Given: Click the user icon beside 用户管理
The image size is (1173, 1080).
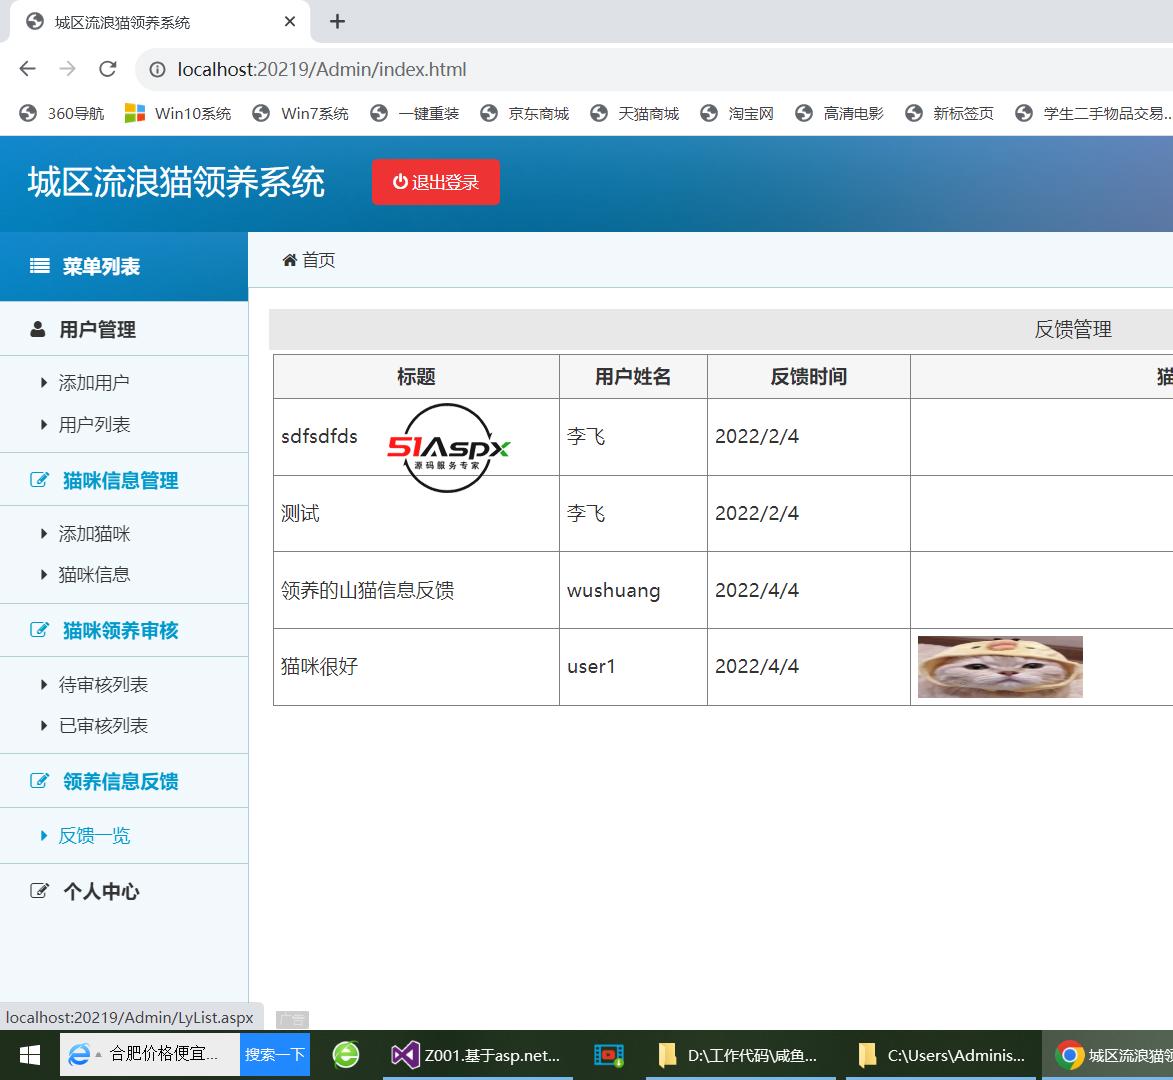Looking at the screenshot, I should 36,329.
